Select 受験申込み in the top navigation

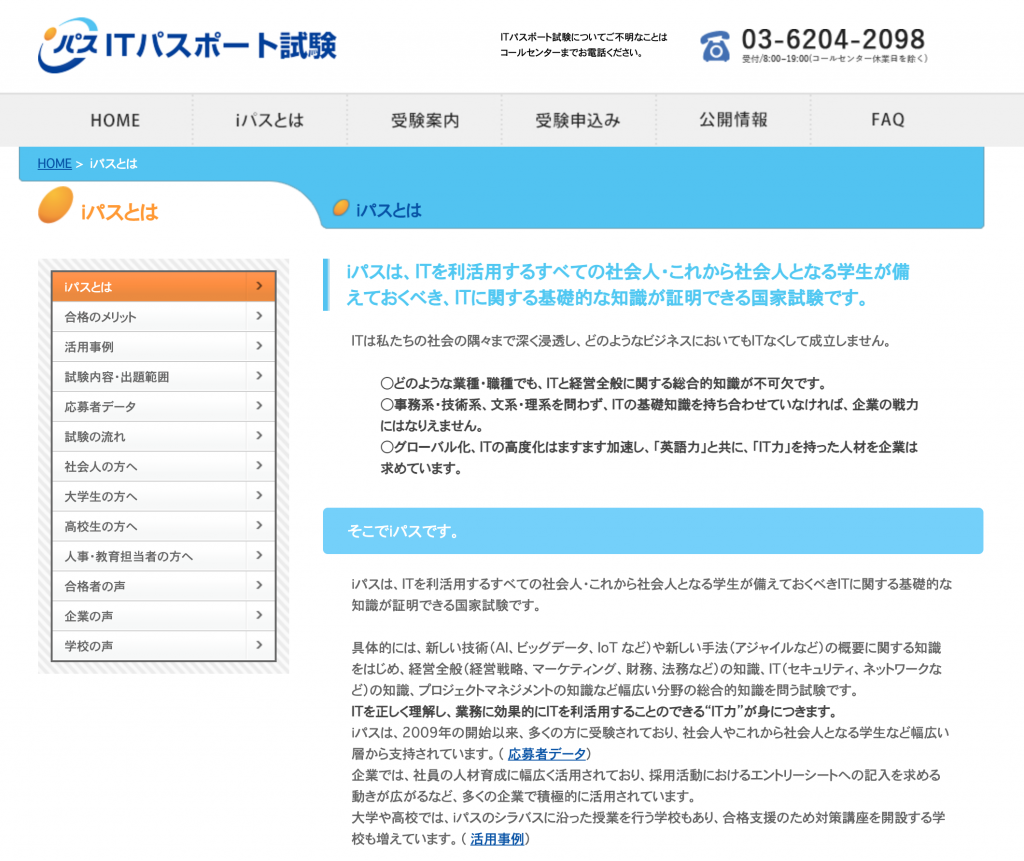(579, 120)
